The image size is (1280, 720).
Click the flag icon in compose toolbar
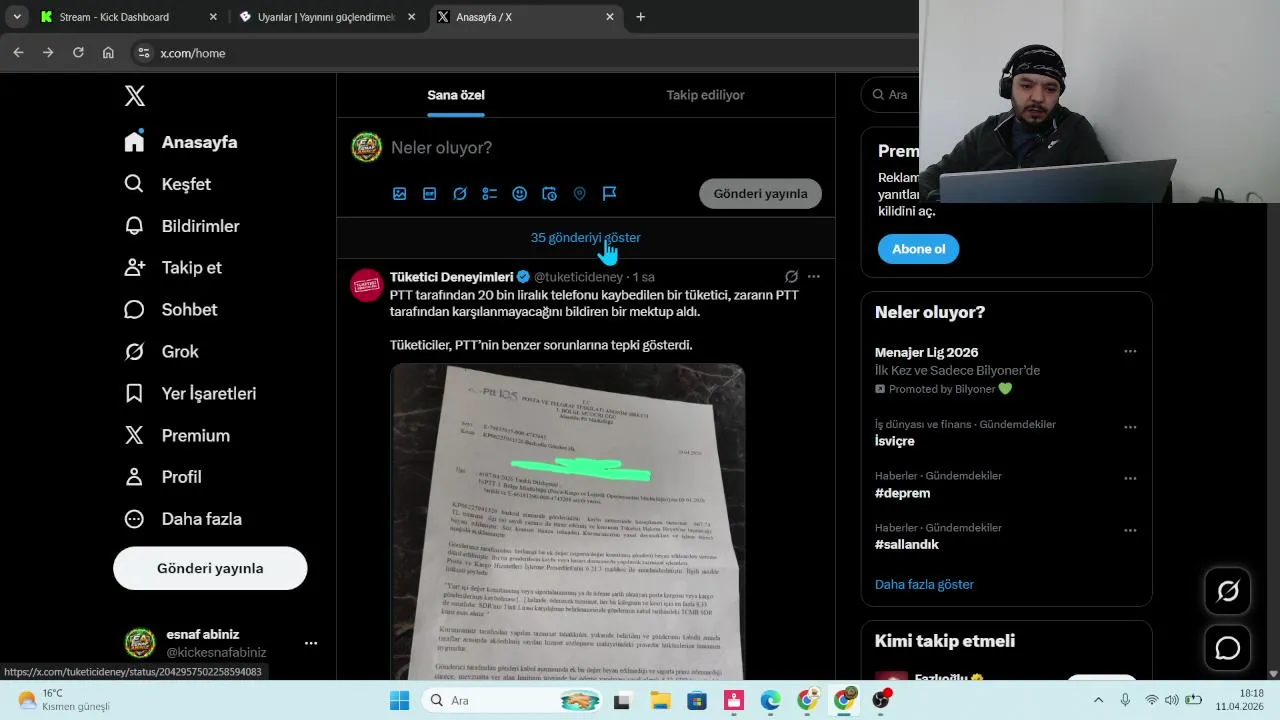click(610, 194)
